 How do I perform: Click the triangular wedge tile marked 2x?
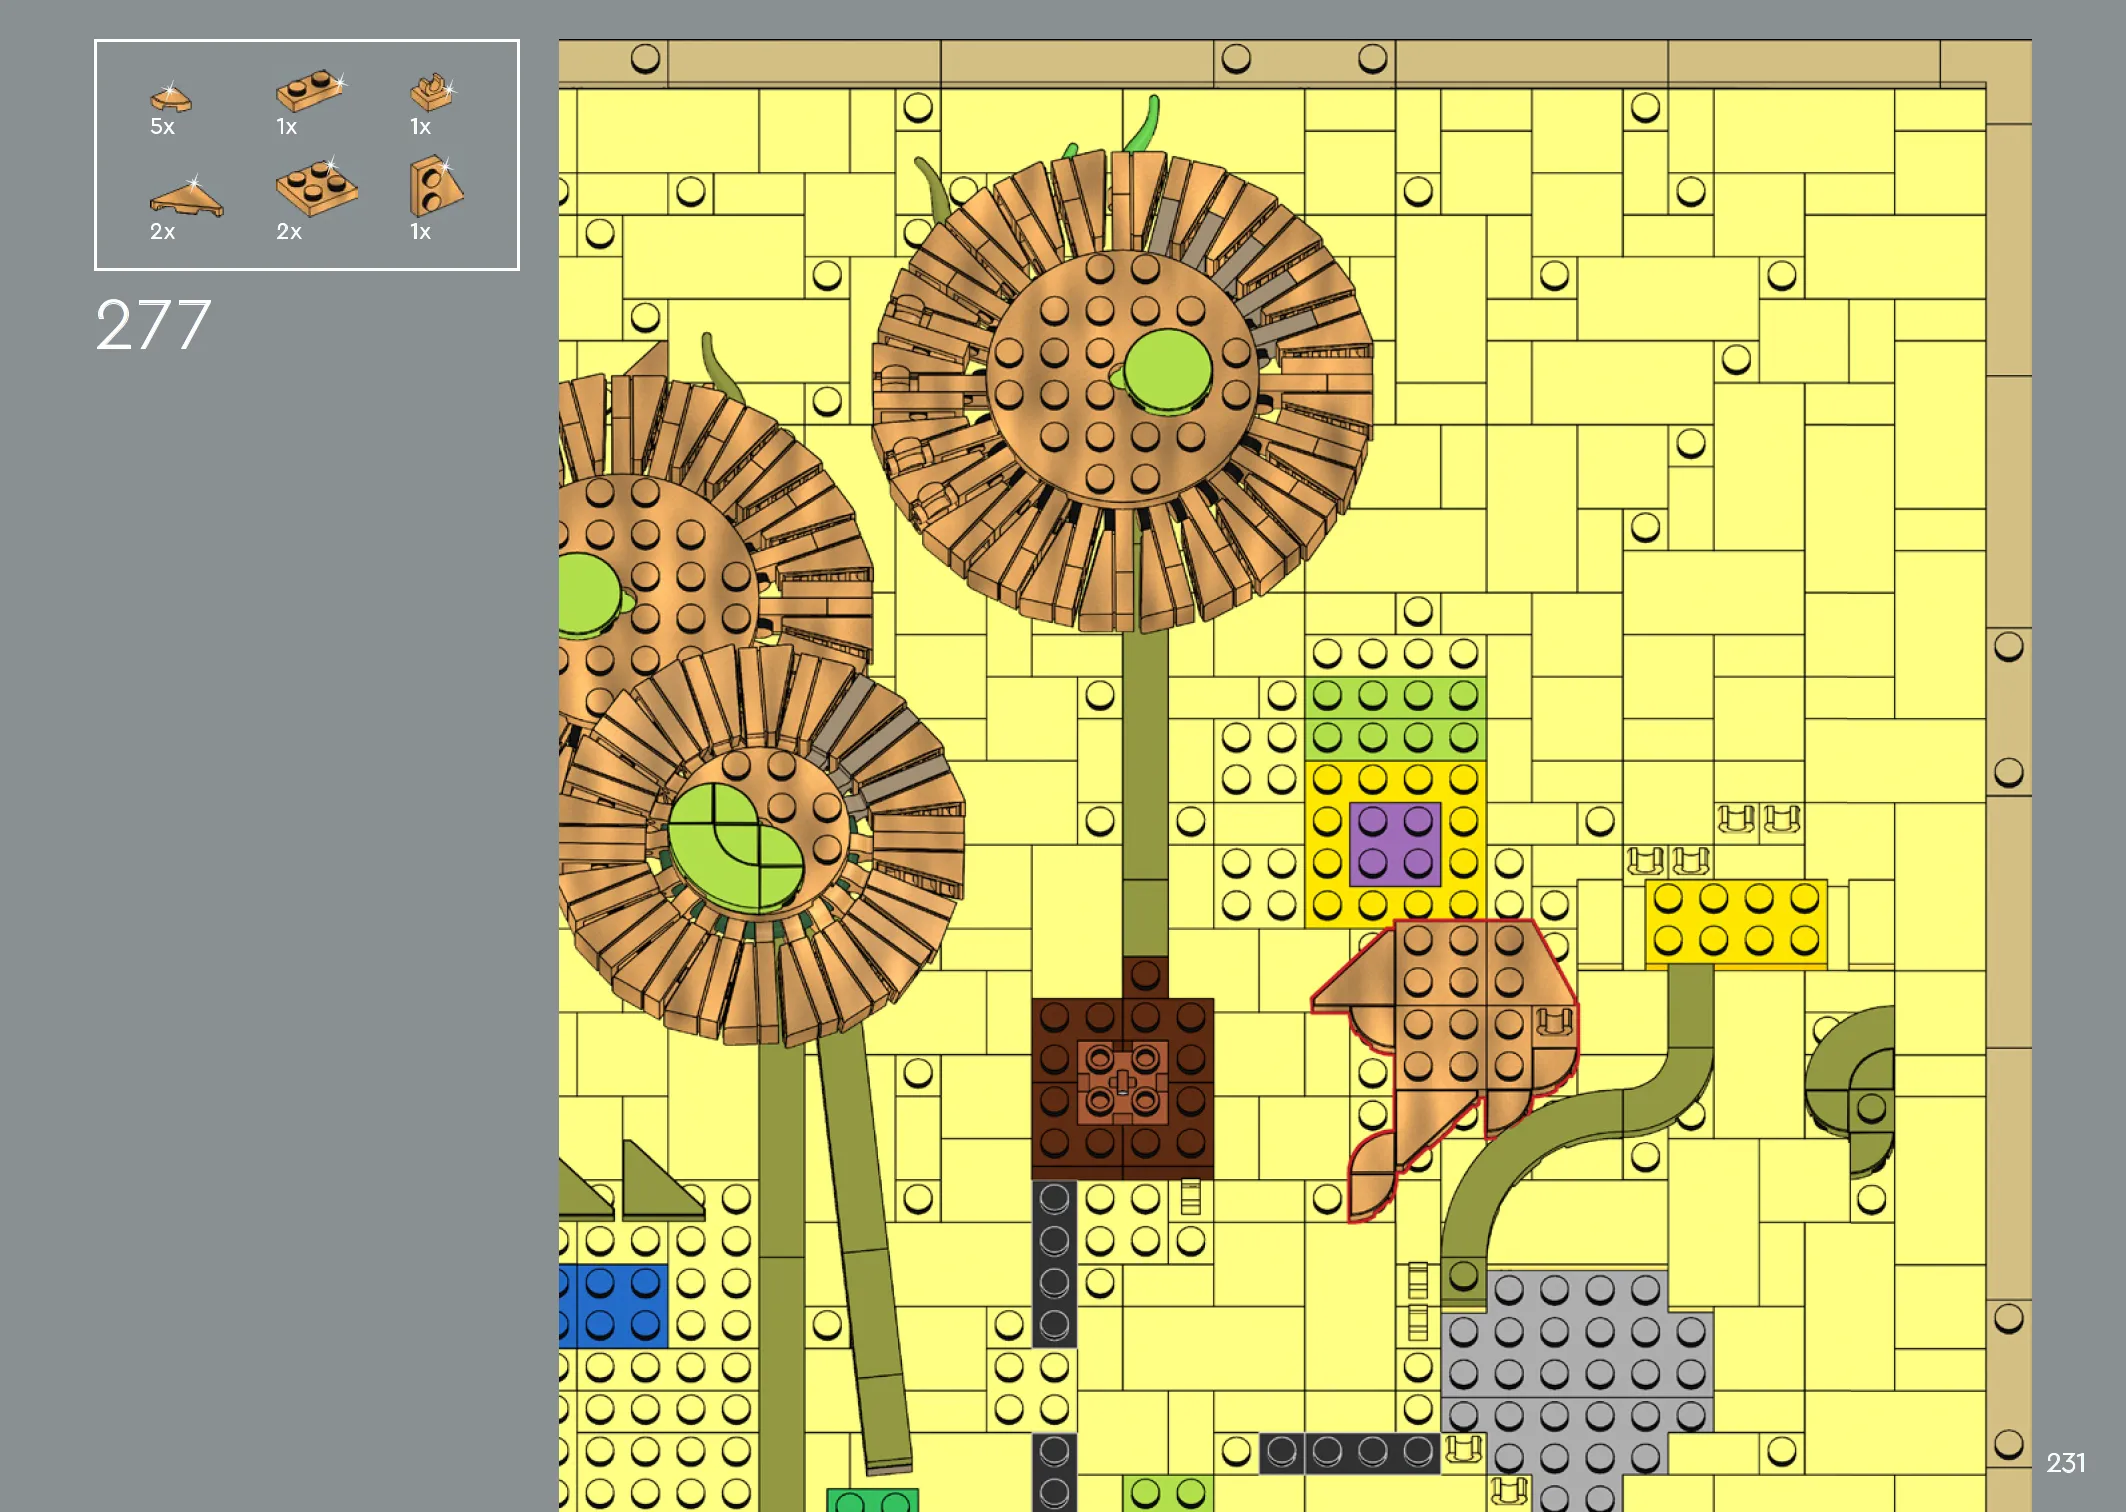pos(186,198)
